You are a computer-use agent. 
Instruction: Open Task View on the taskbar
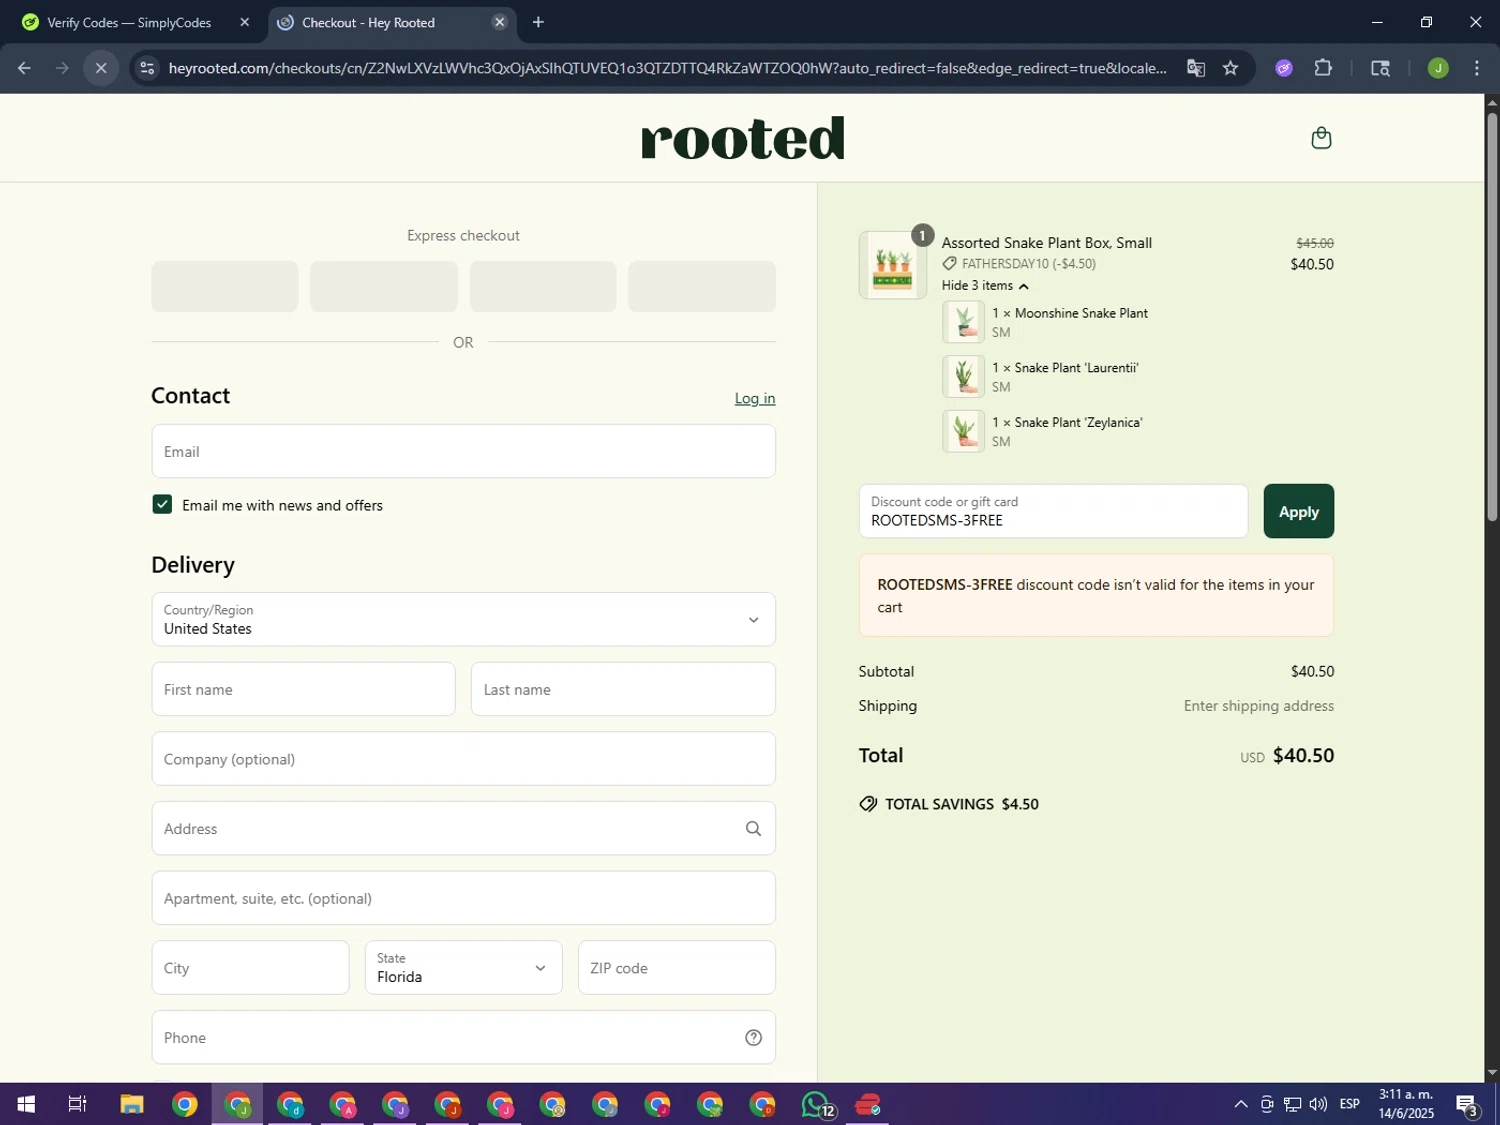click(77, 1104)
